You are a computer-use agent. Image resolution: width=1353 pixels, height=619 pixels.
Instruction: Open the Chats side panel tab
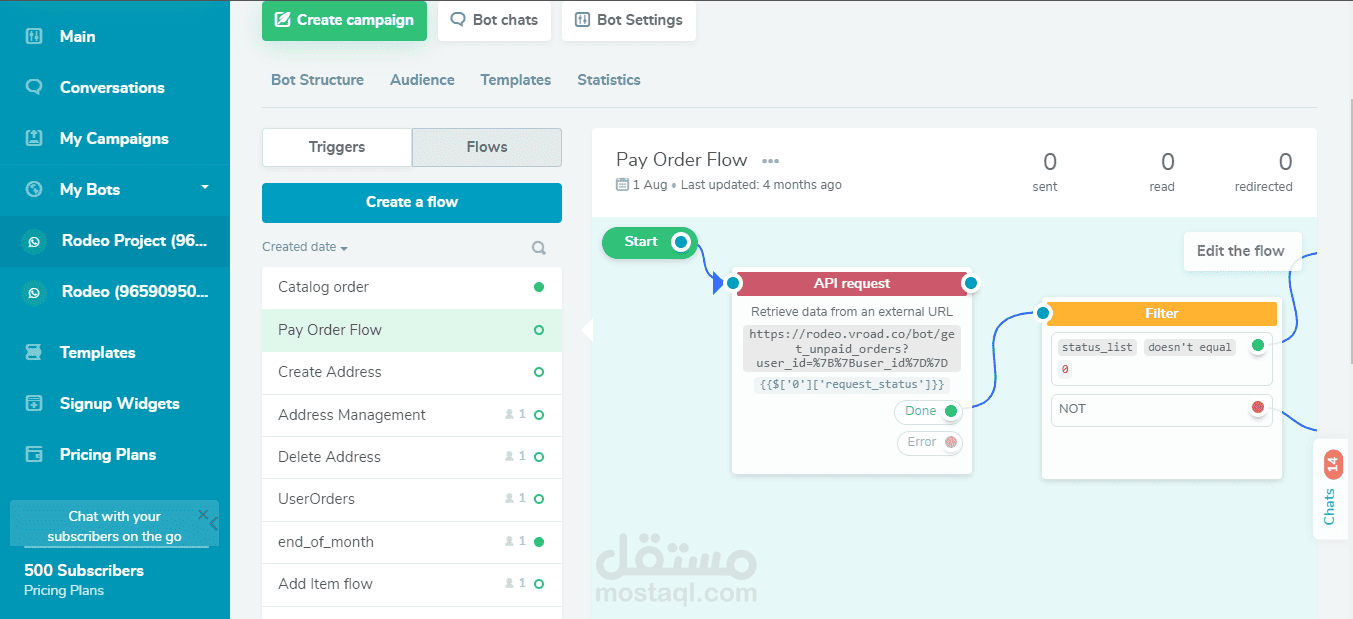tap(1331, 490)
